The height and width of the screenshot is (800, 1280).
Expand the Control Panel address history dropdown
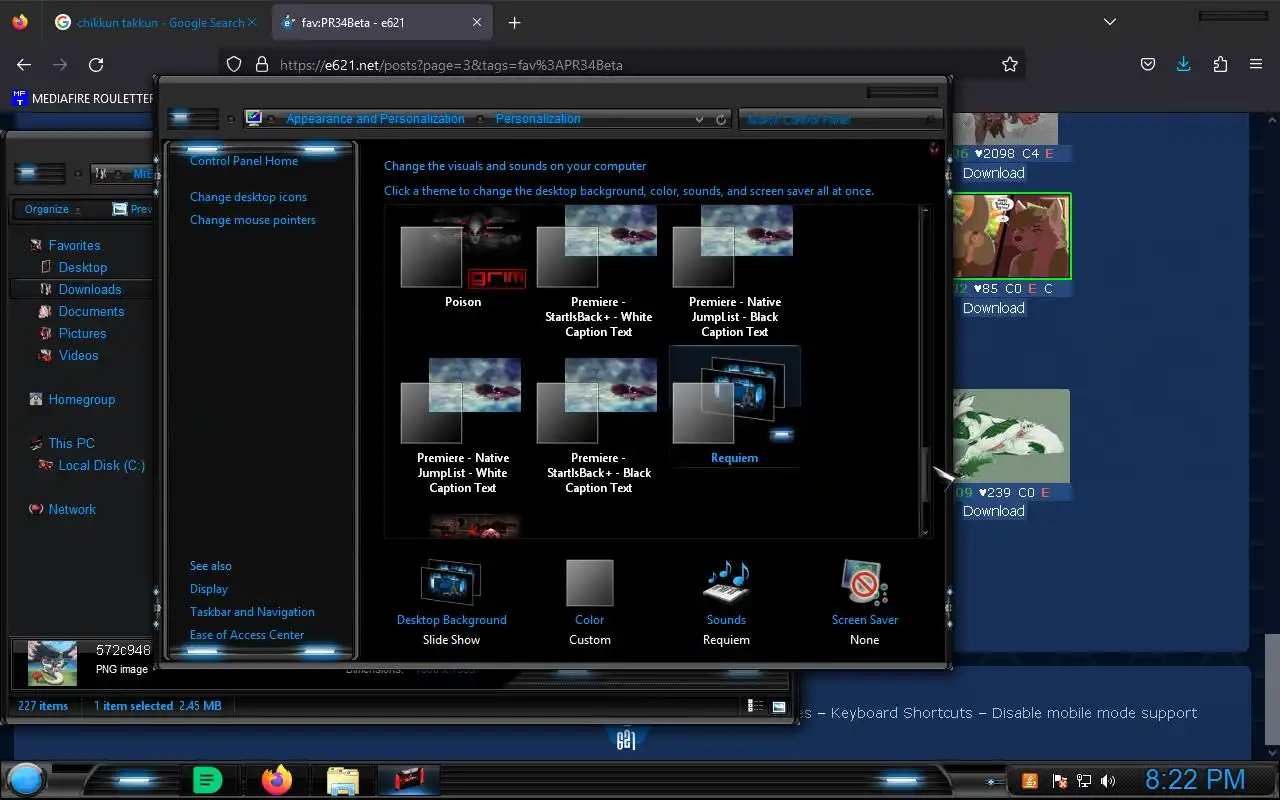click(699, 119)
